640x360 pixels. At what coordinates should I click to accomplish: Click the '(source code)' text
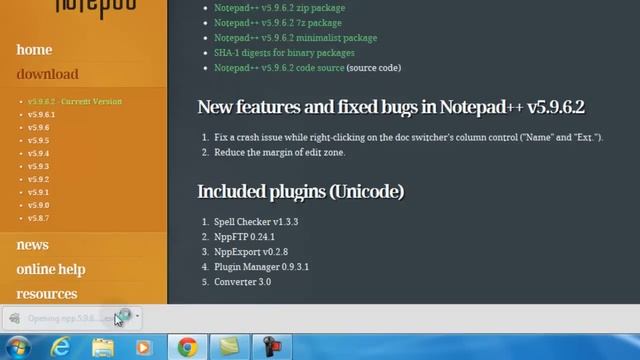(374, 68)
